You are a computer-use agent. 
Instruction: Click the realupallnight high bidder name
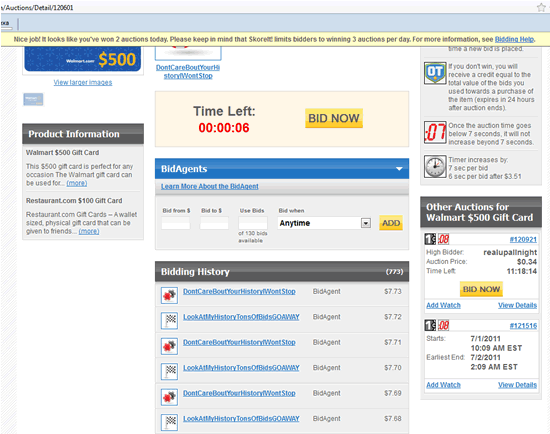[x=510, y=252]
